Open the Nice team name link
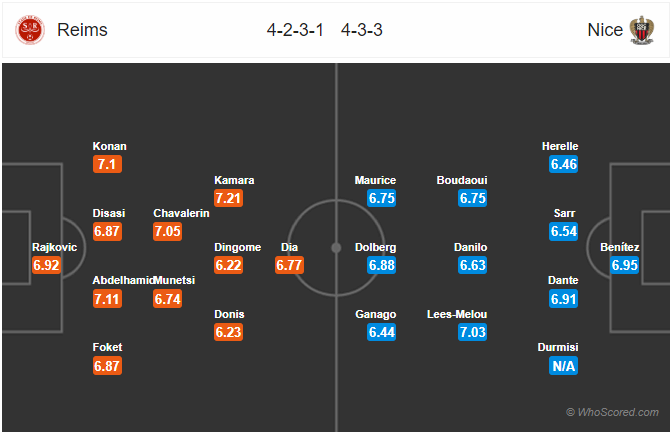 click(x=605, y=30)
